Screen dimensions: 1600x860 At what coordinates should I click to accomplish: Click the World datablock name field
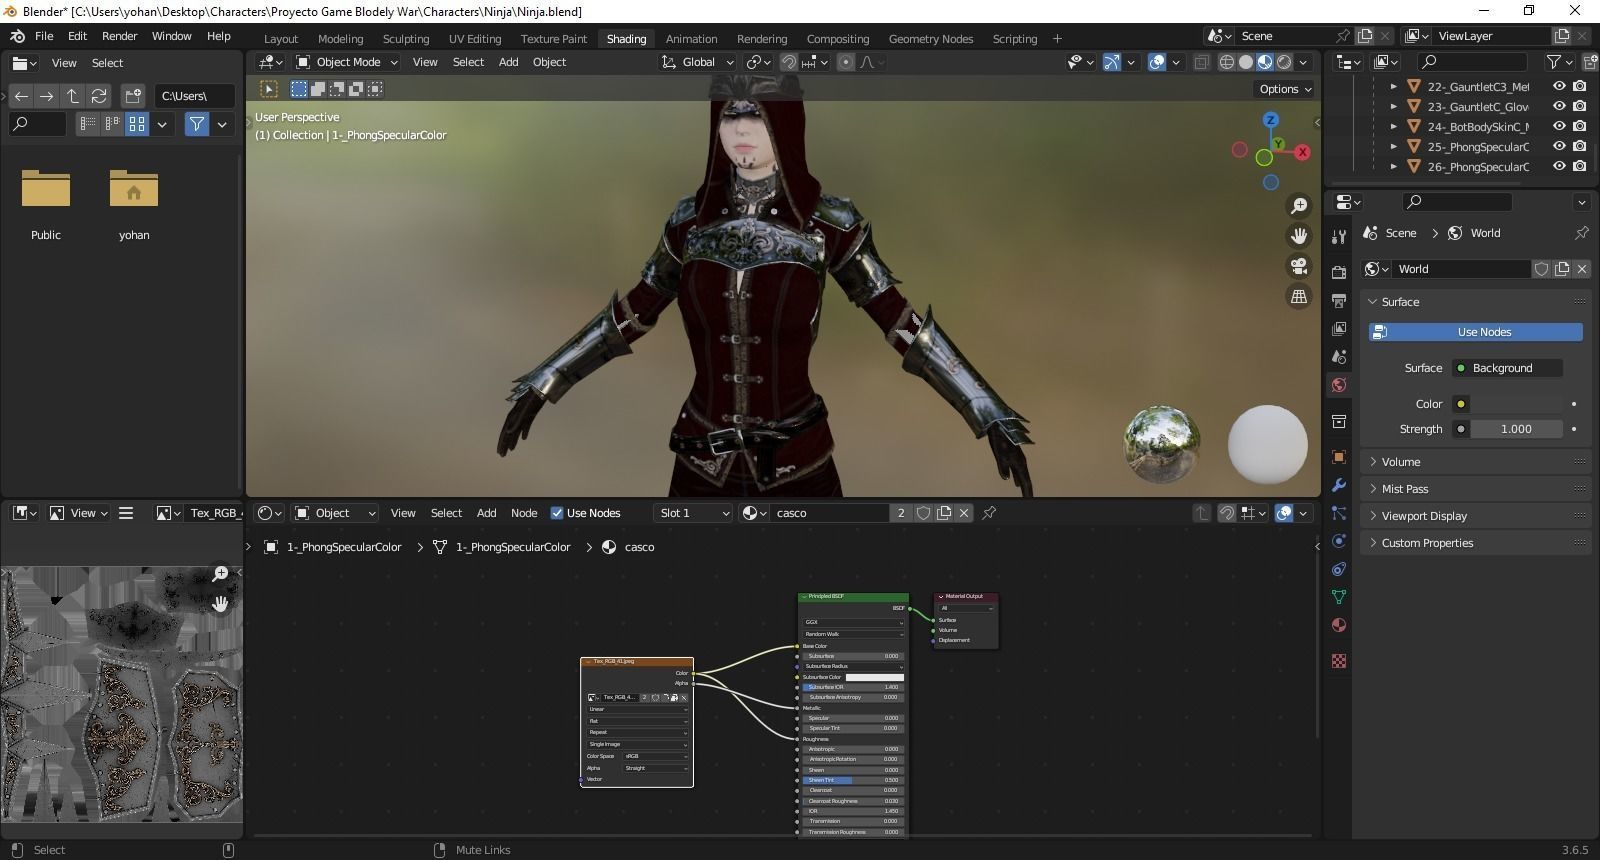[x=1462, y=269]
